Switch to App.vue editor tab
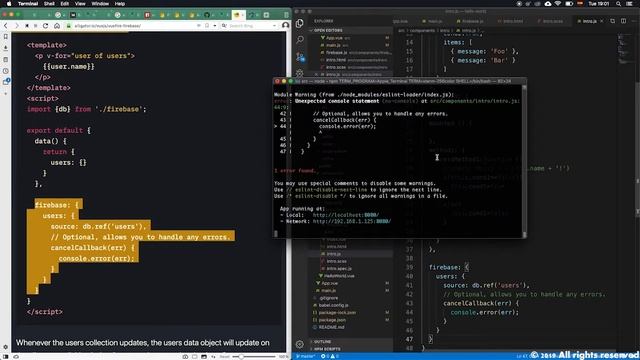This screenshot has width=640, height=360. 400,21
